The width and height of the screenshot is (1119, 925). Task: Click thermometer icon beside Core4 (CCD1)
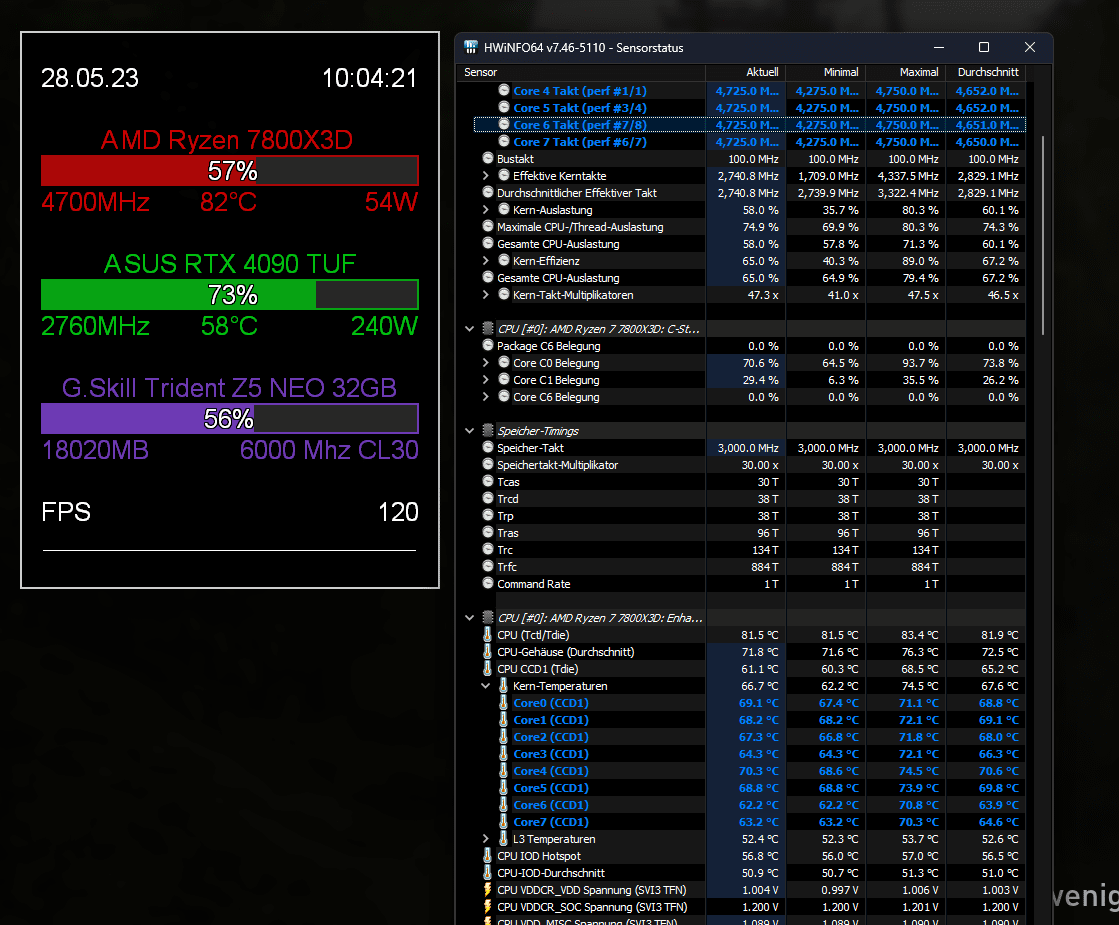[x=503, y=771]
